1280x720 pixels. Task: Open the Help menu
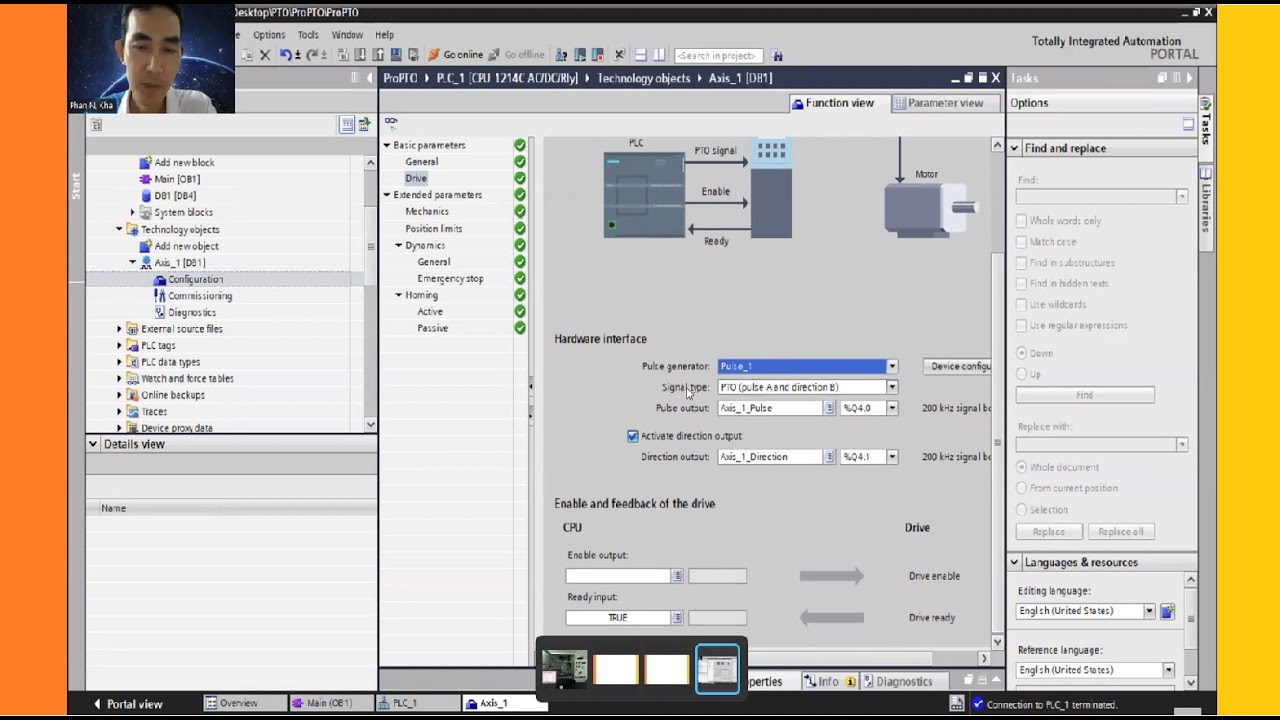384,35
